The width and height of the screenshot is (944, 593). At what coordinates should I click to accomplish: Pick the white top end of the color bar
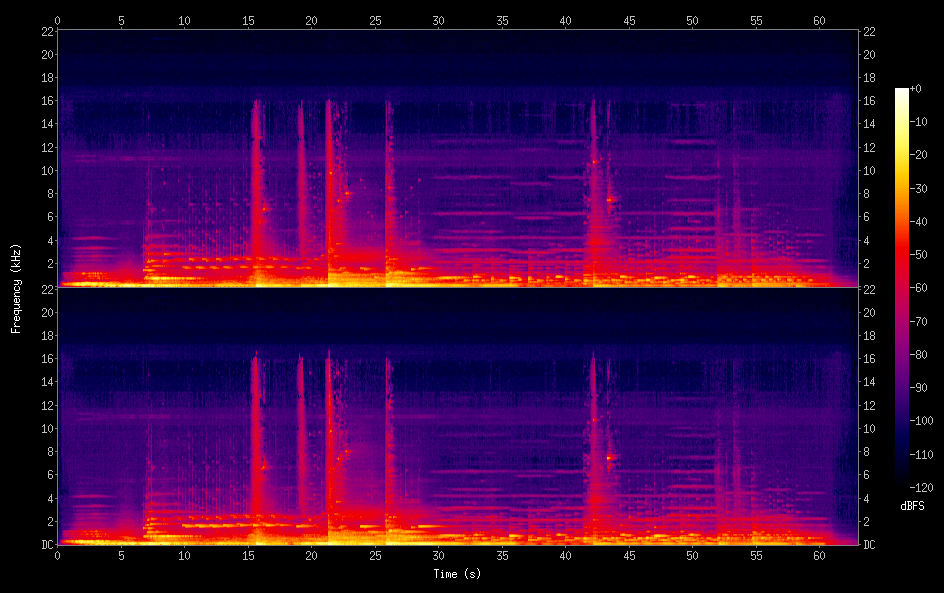(902, 91)
